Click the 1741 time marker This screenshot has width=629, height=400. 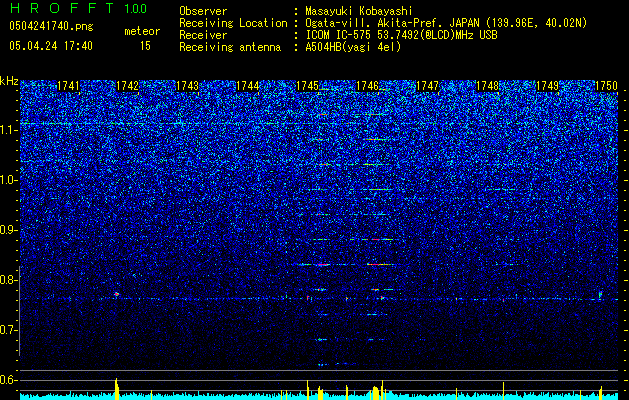[x=68, y=86]
